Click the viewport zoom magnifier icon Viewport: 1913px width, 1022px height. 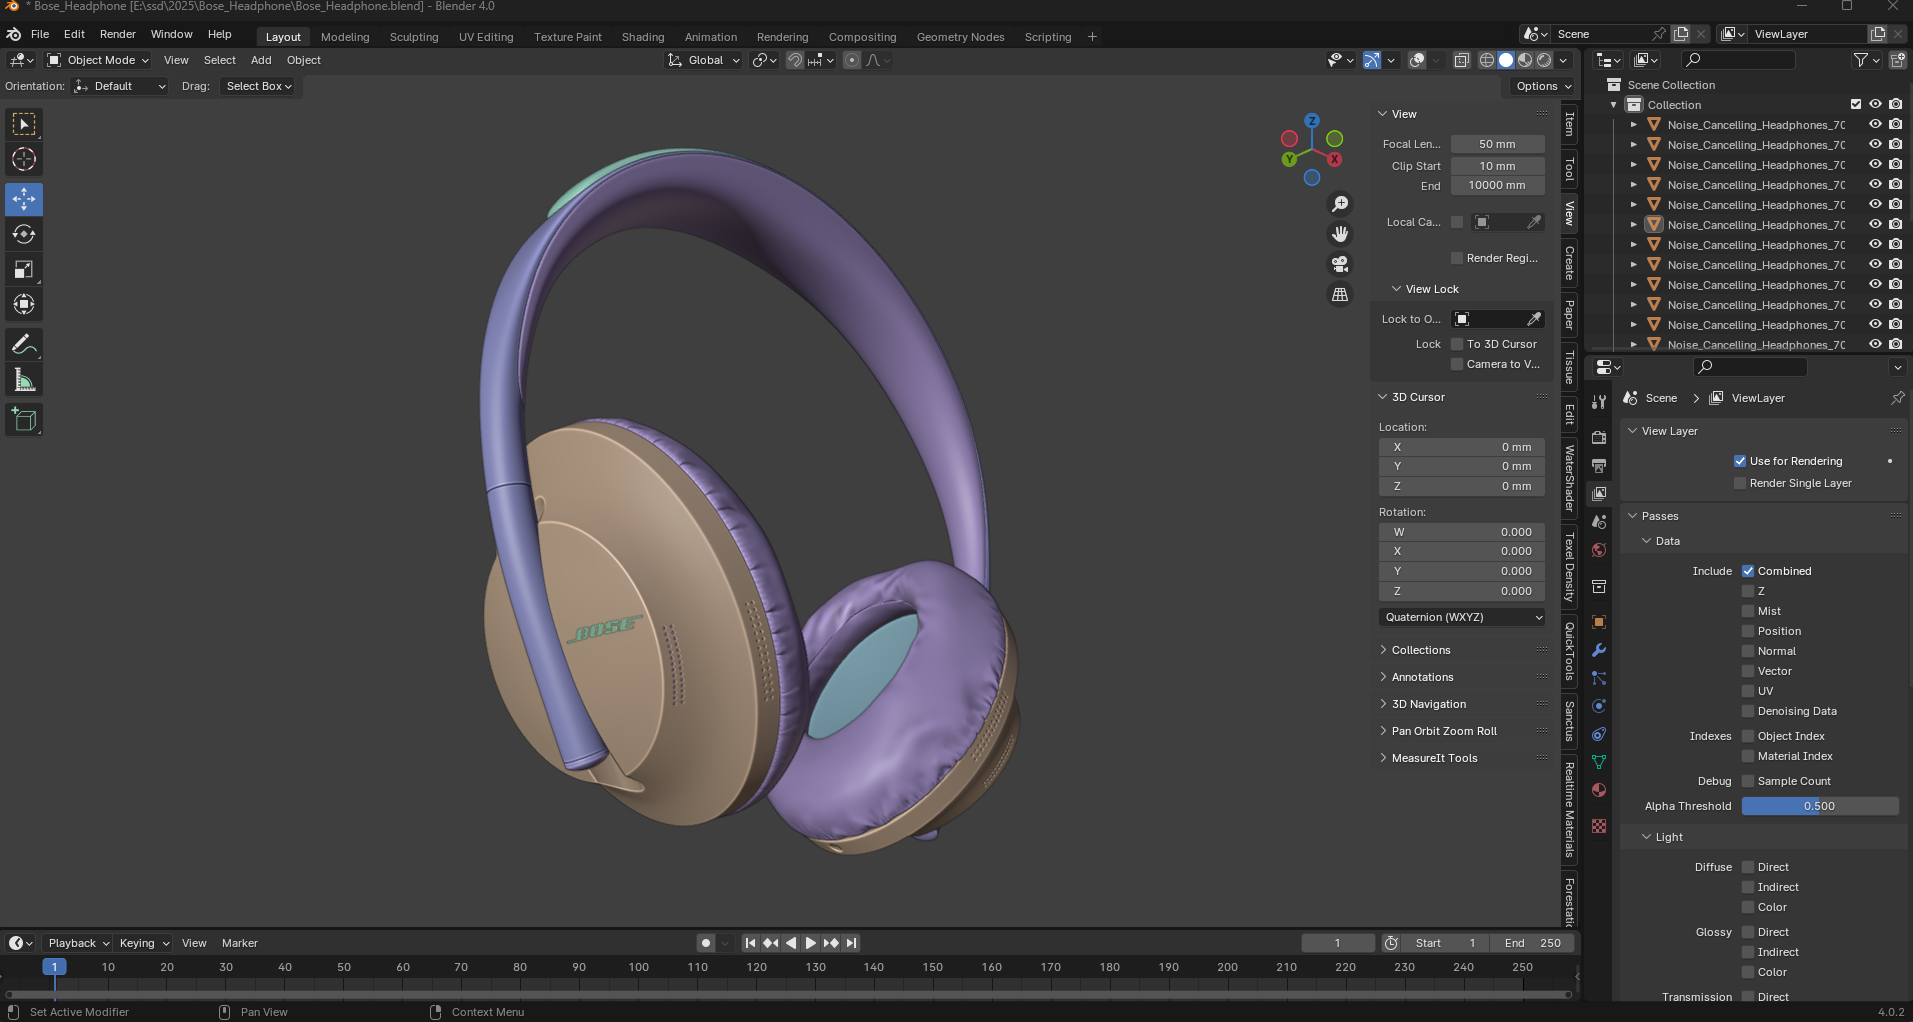point(1340,204)
